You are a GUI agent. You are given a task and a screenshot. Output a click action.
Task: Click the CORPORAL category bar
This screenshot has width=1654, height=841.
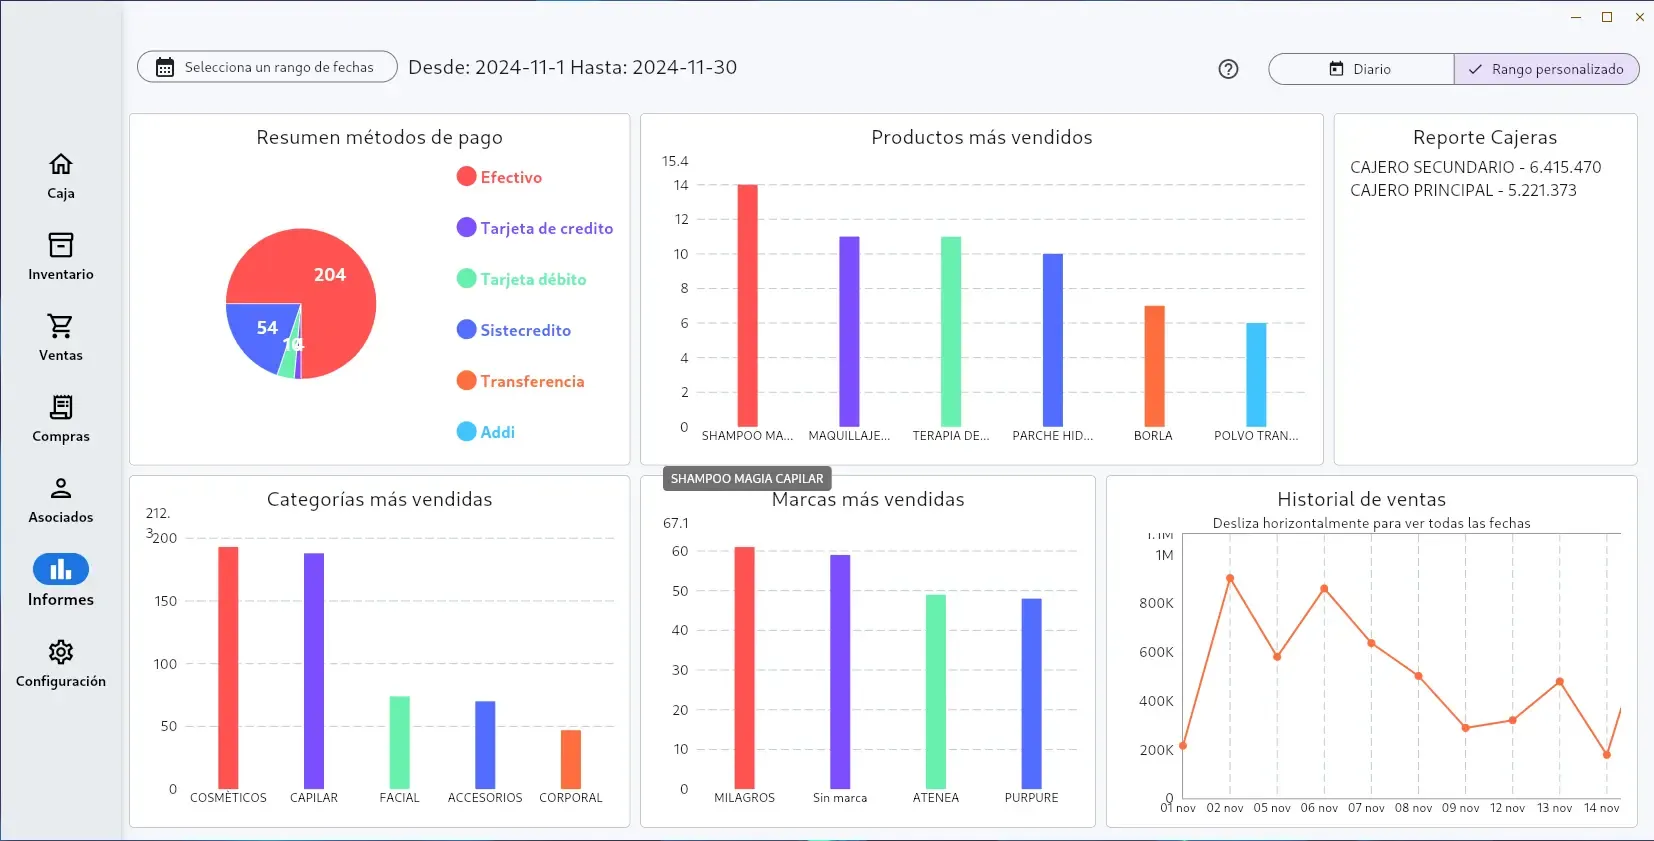click(x=571, y=759)
